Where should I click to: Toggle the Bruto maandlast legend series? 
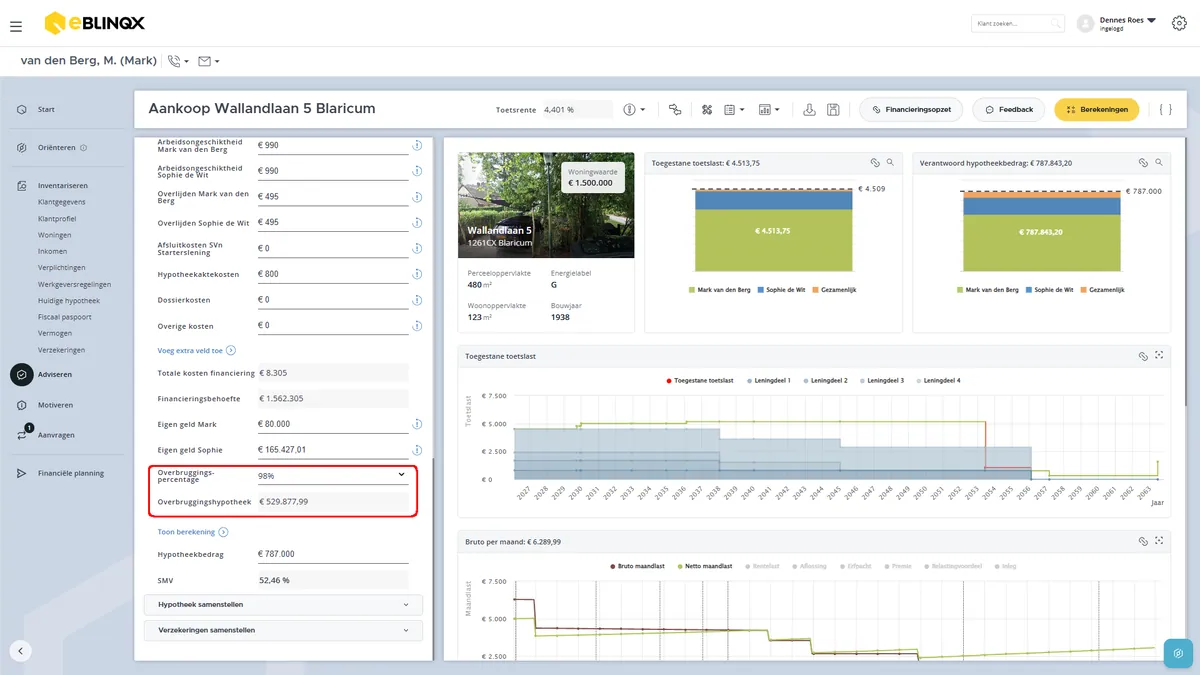(x=638, y=566)
